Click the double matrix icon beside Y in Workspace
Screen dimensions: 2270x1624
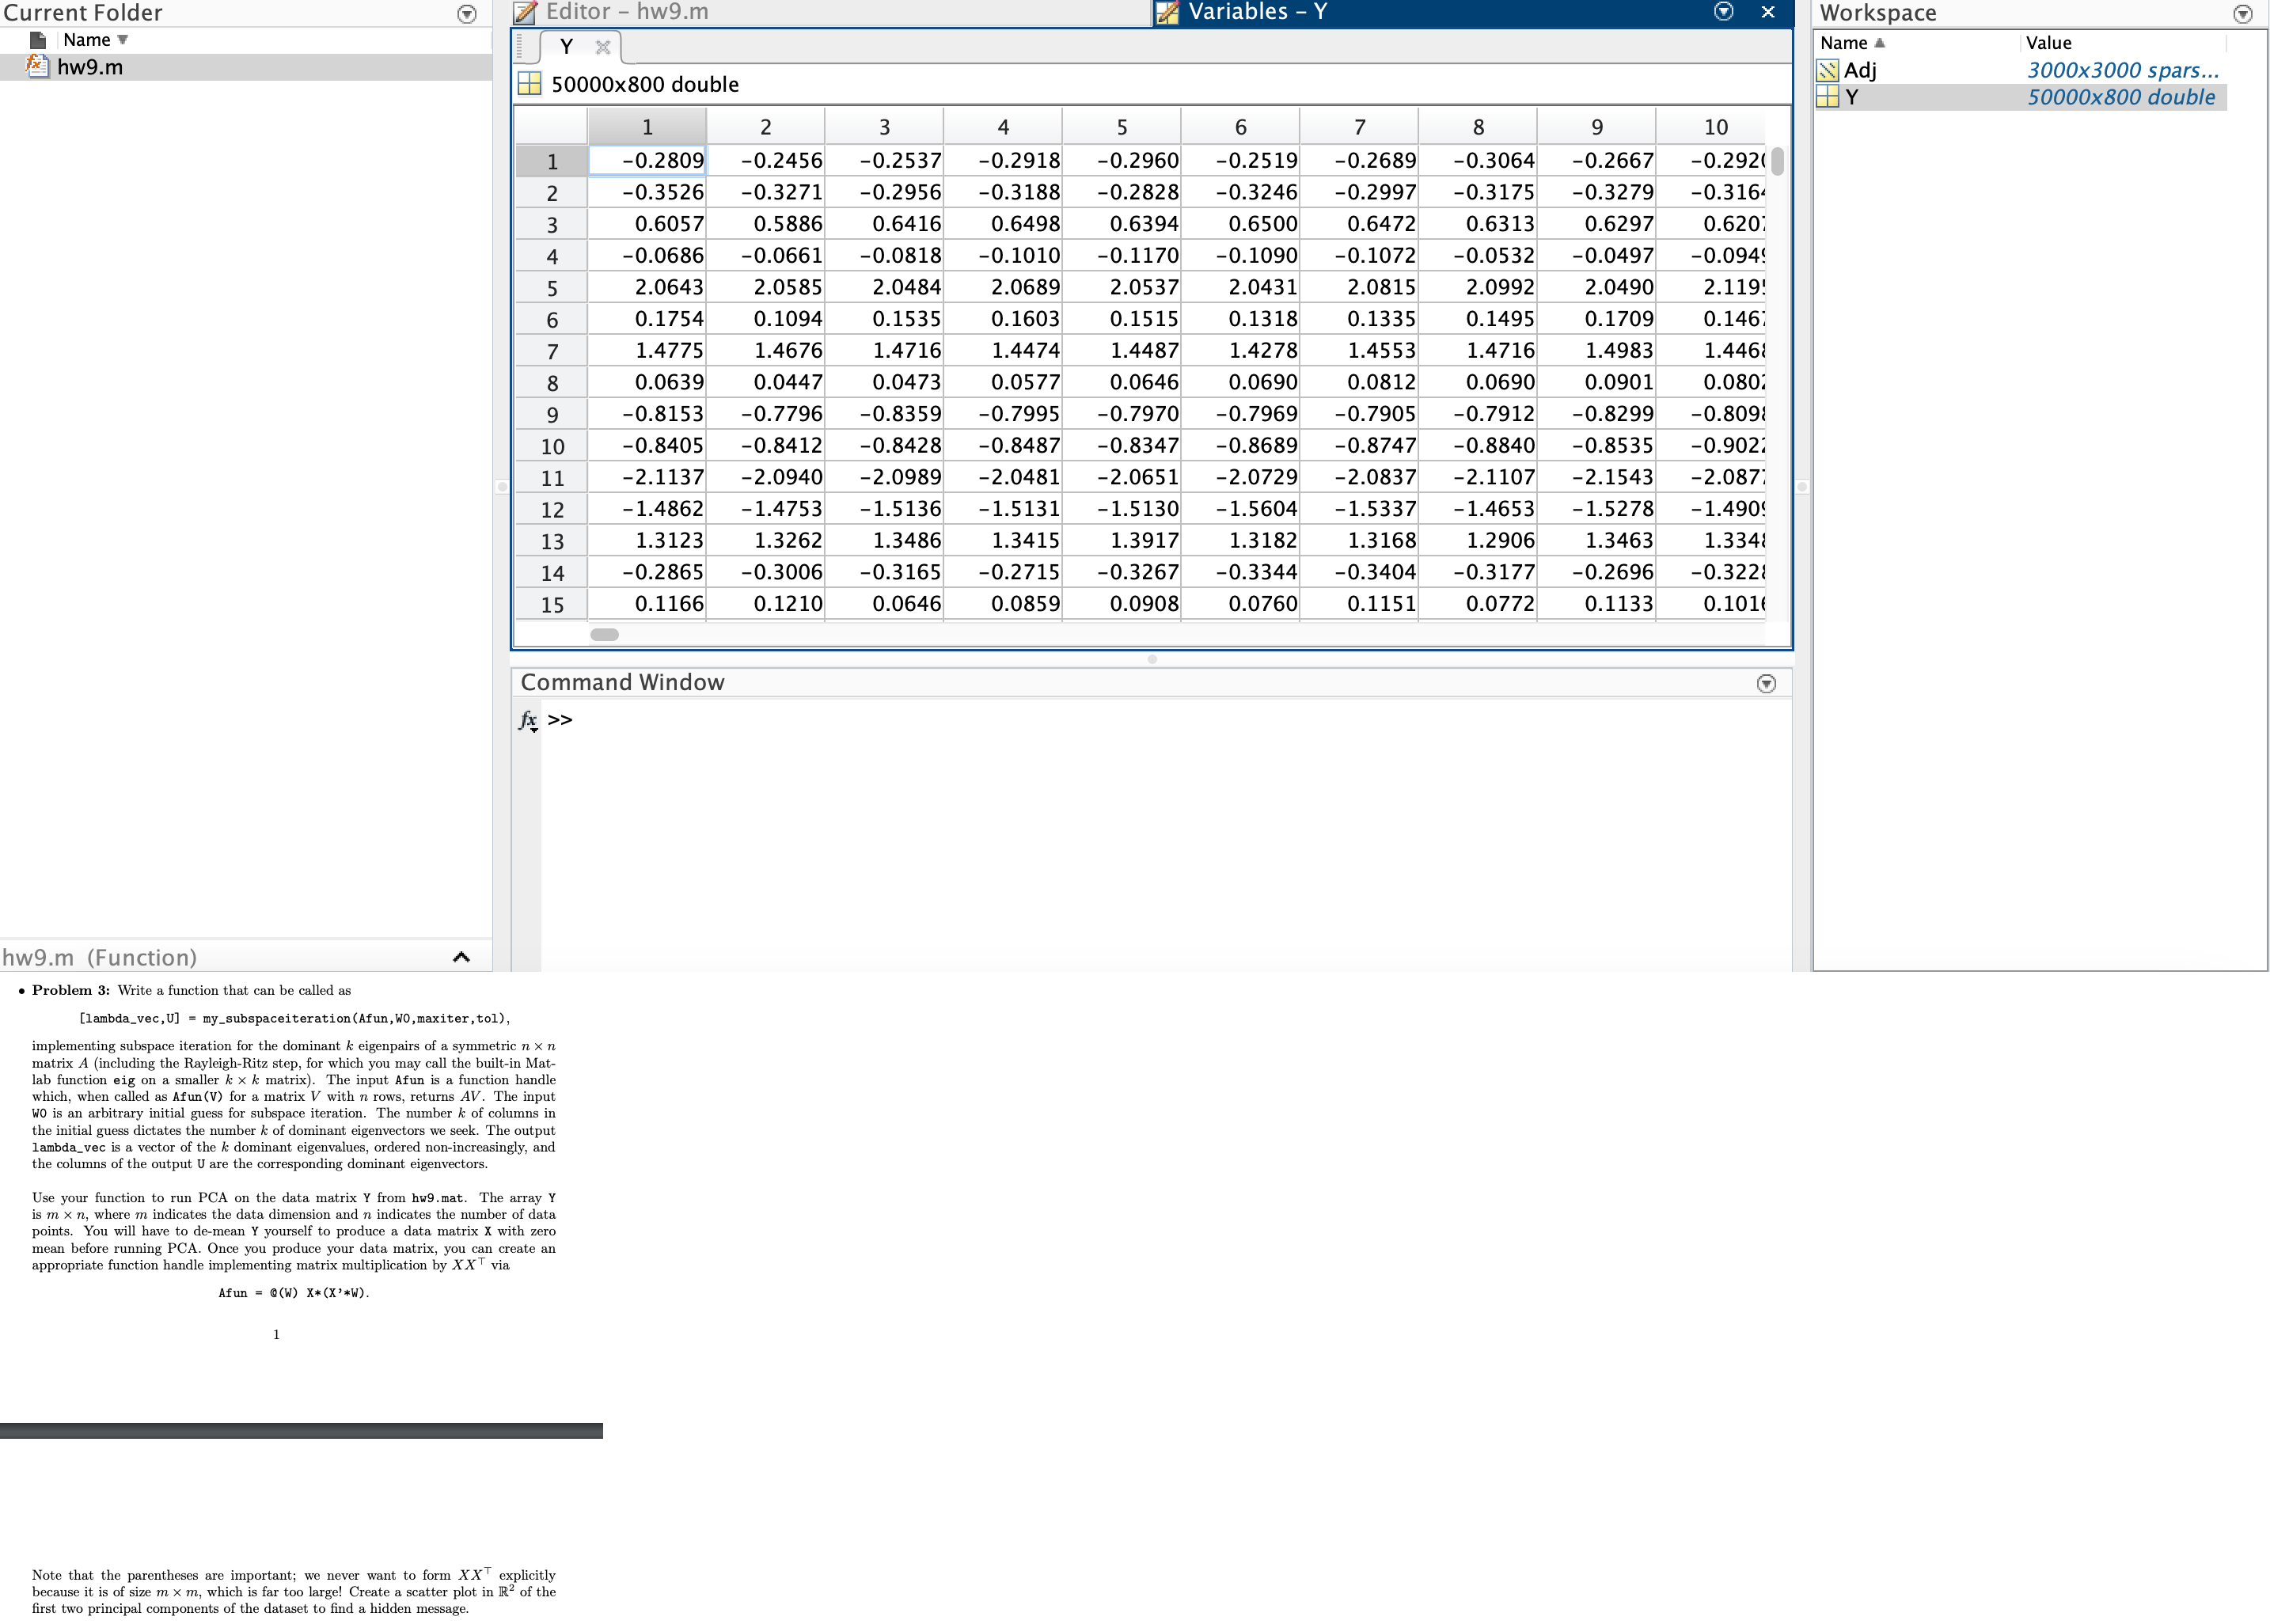(1827, 97)
